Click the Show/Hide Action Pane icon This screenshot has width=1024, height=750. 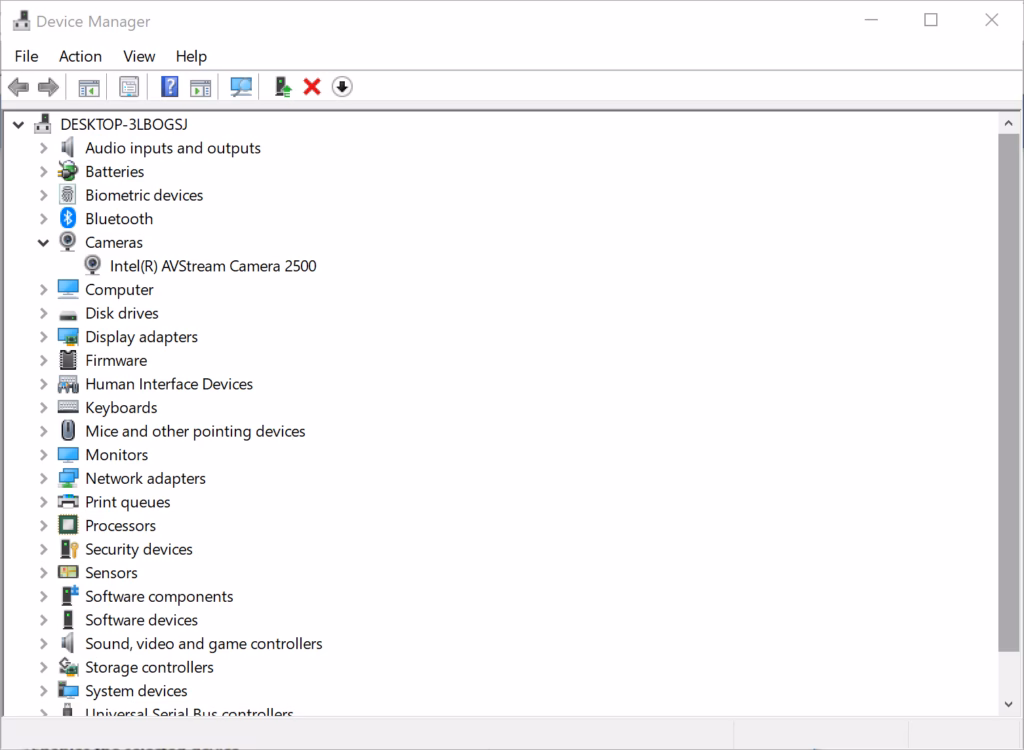click(x=201, y=87)
